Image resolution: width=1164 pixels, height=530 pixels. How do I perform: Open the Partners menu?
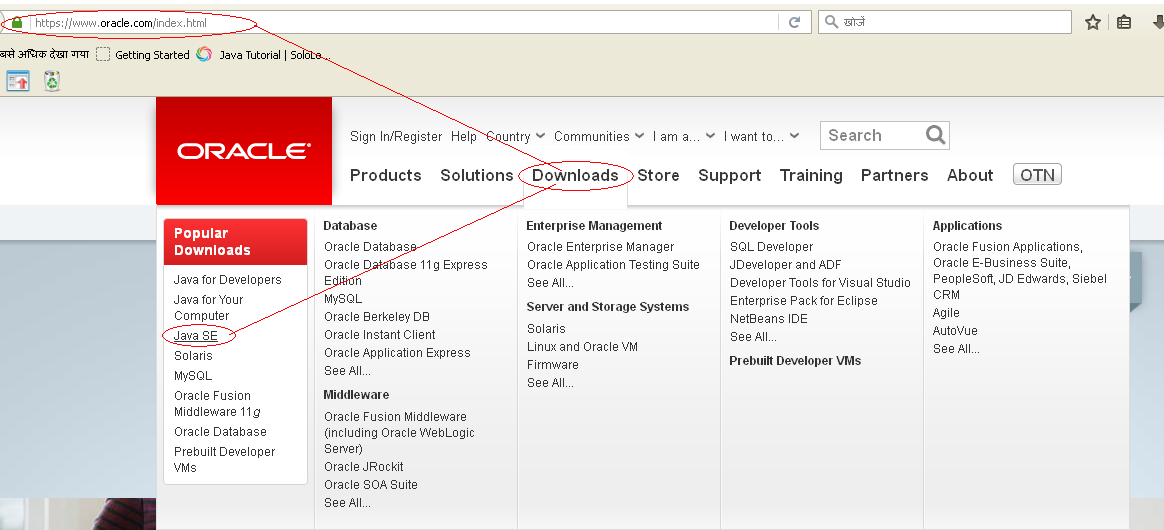point(895,175)
